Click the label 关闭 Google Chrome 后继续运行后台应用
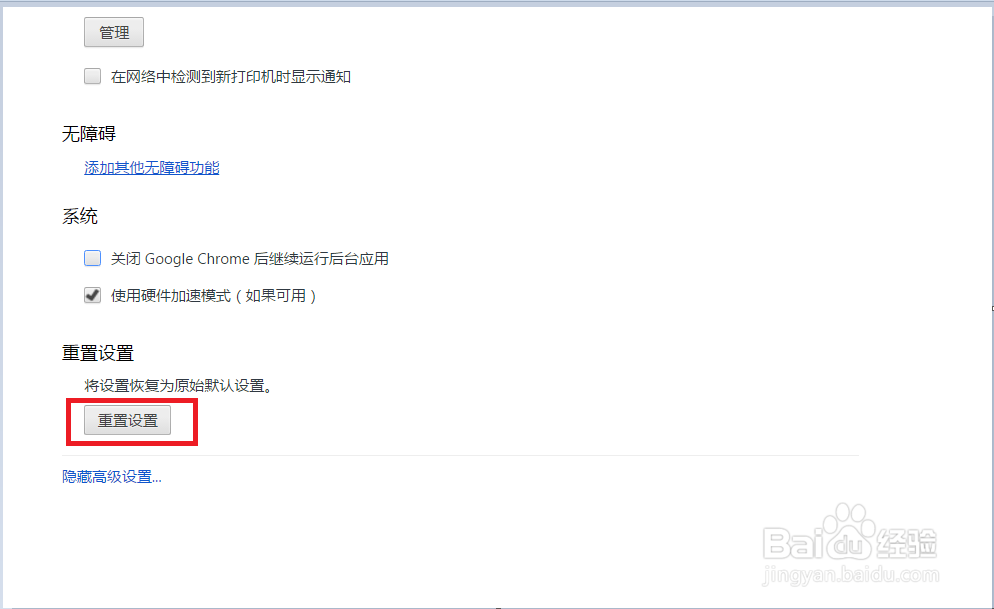This screenshot has height=609, width=994. [250, 259]
